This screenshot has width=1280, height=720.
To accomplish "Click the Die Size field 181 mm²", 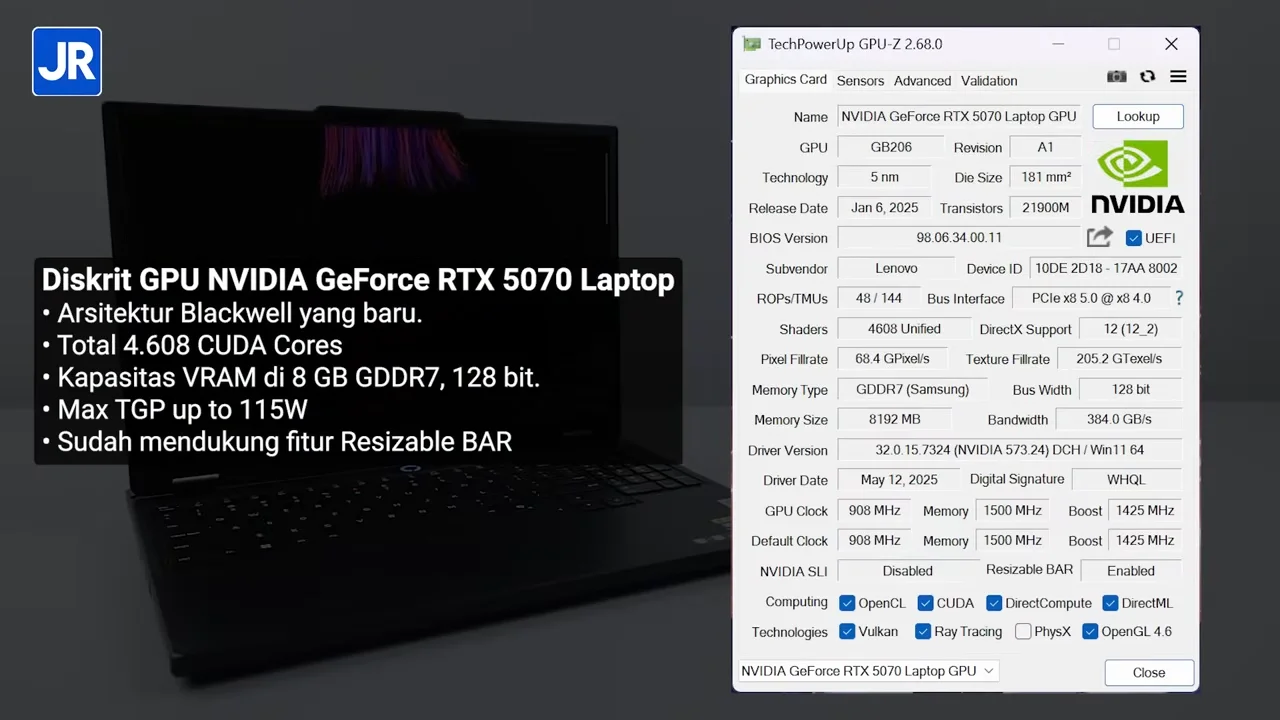I will click(x=1046, y=177).
